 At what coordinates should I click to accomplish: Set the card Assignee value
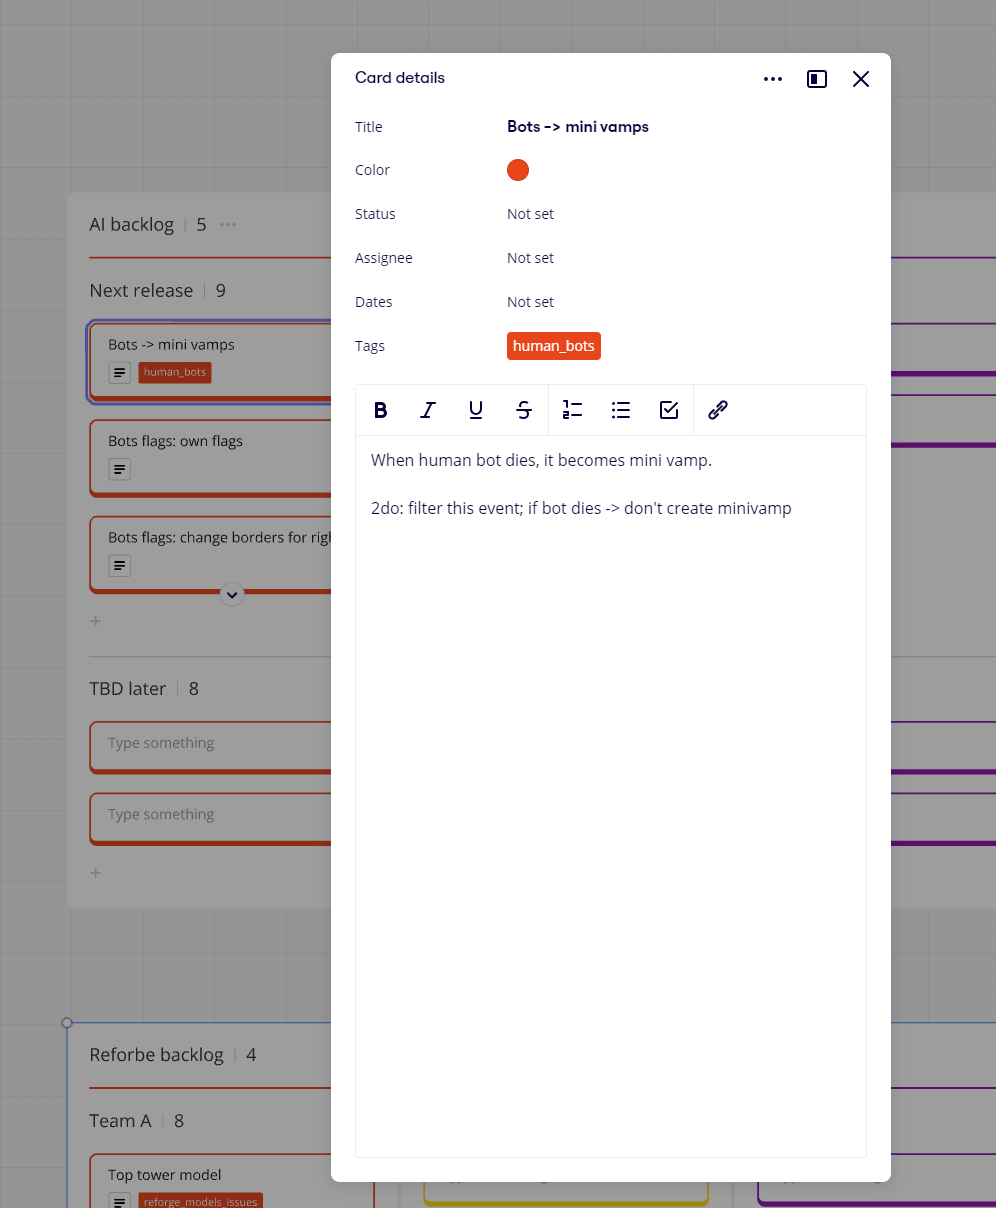pos(530,258)
